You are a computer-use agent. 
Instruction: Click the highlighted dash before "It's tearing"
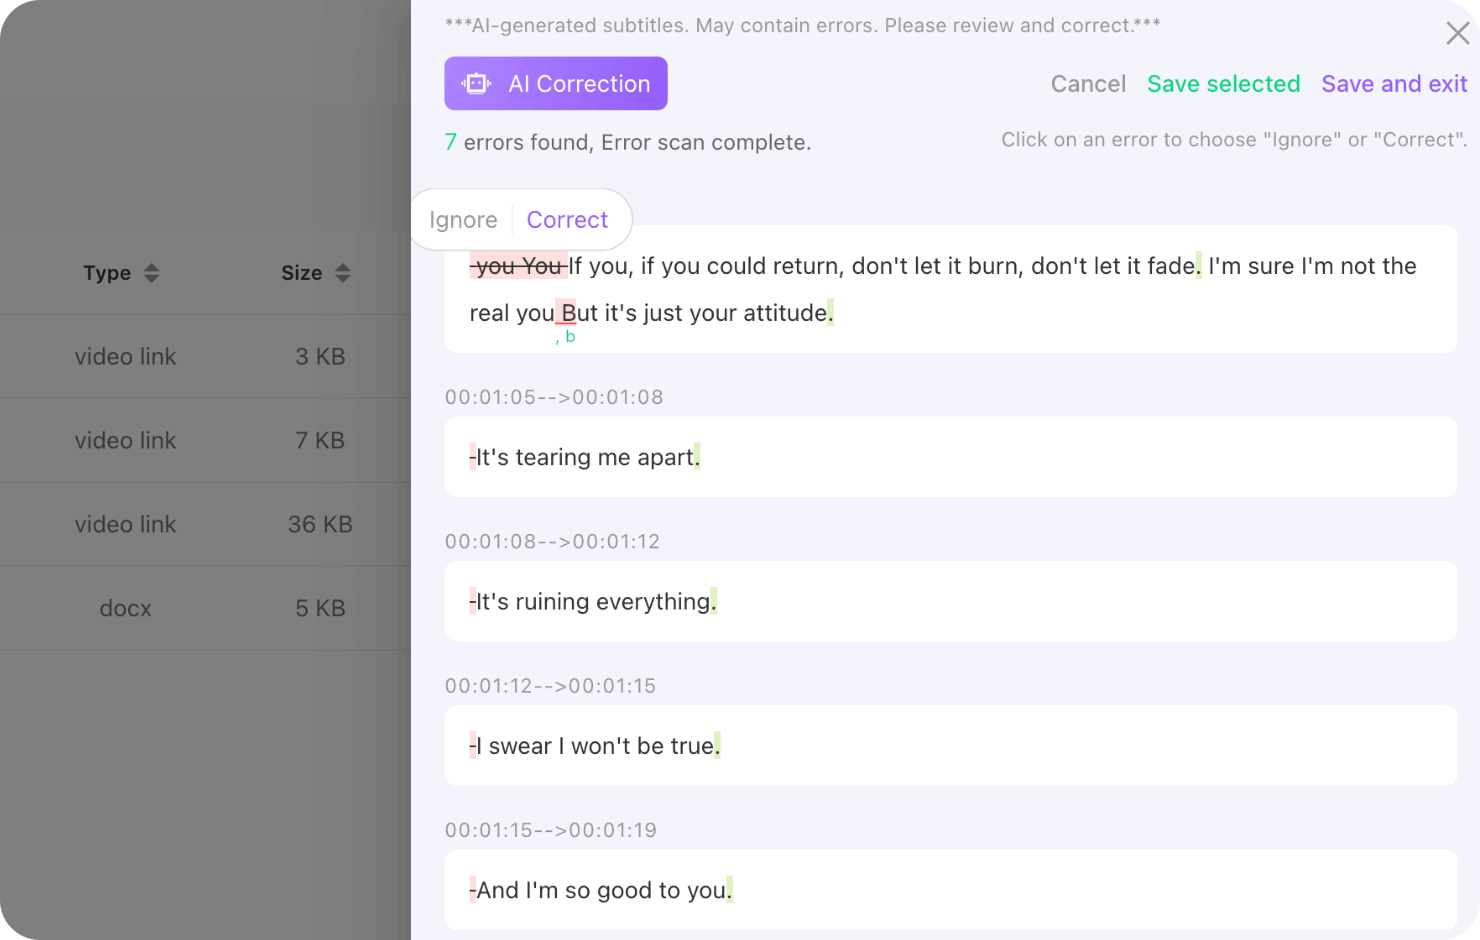pyautogui.click(x=472, y=457)
